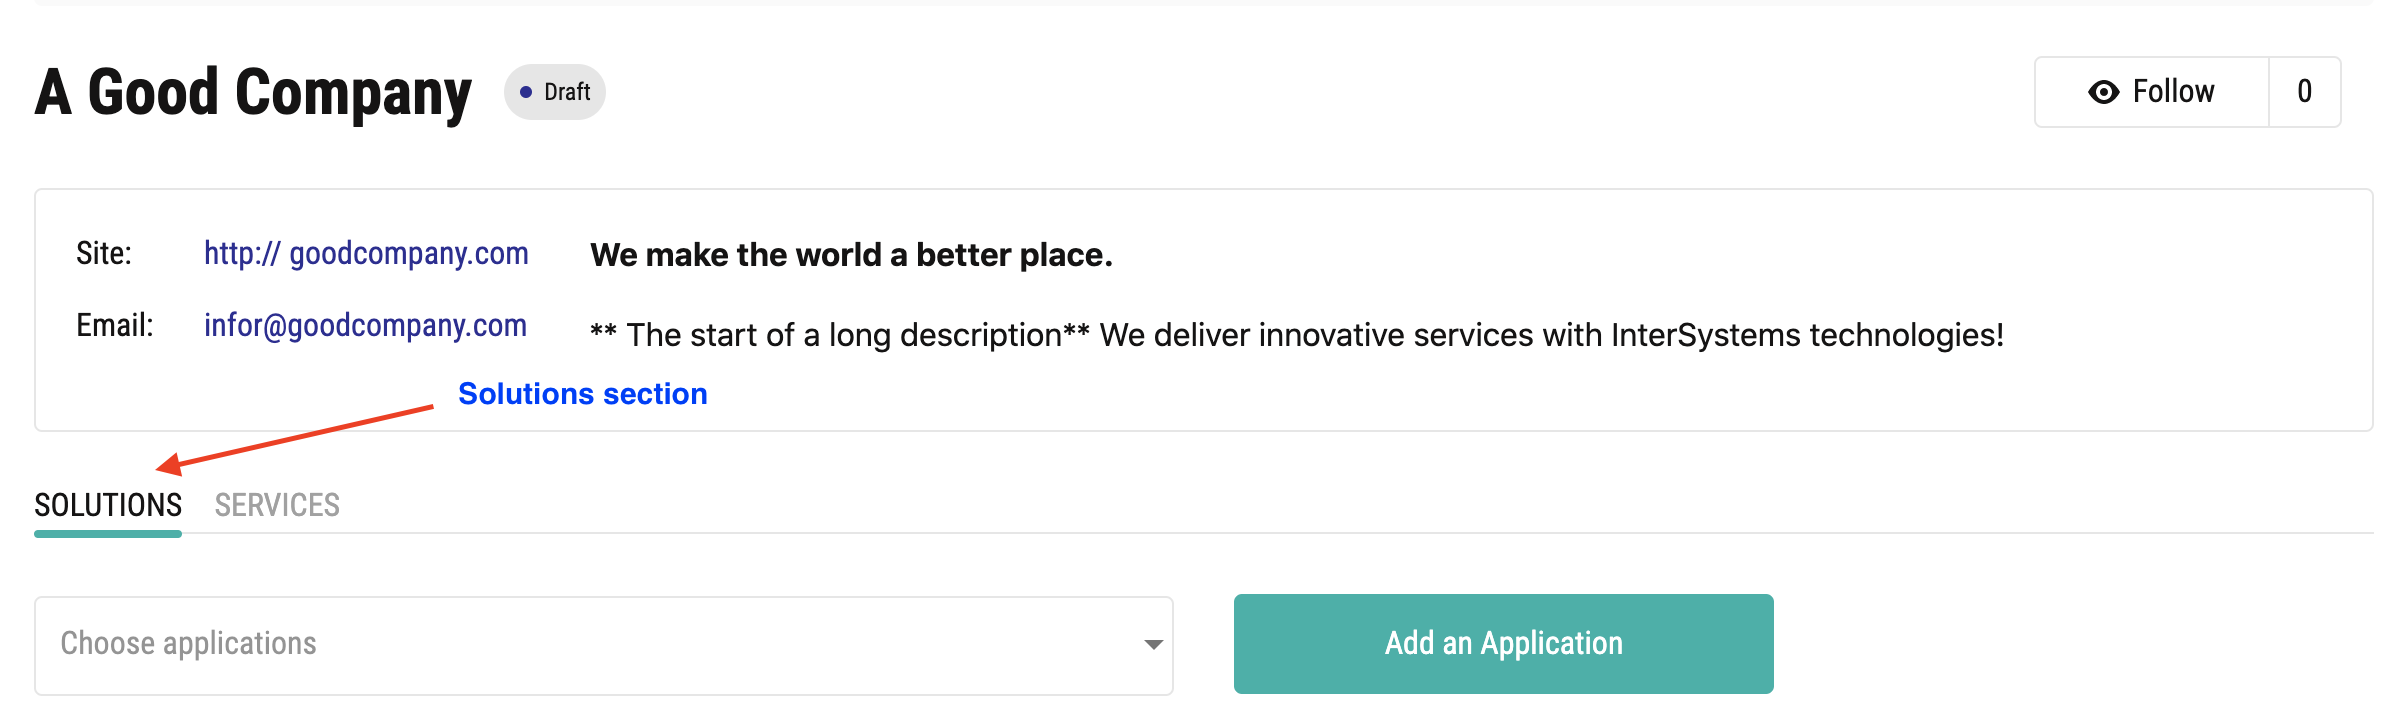
Task: Click the Draft status badge
Action: pyautogui.click(x=555, y=92)
